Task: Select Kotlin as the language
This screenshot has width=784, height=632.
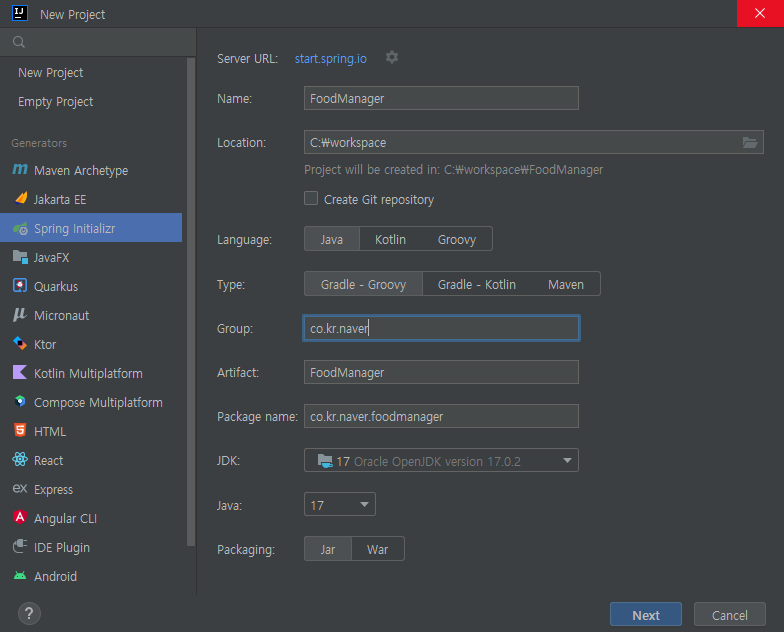Action: click(x=390, y=240)
